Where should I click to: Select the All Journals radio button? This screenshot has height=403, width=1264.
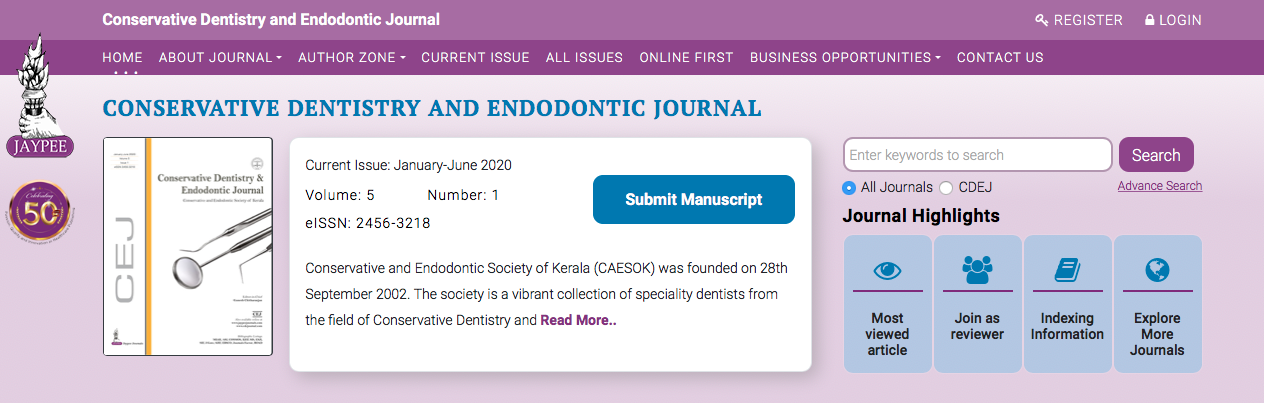point(850,187)
